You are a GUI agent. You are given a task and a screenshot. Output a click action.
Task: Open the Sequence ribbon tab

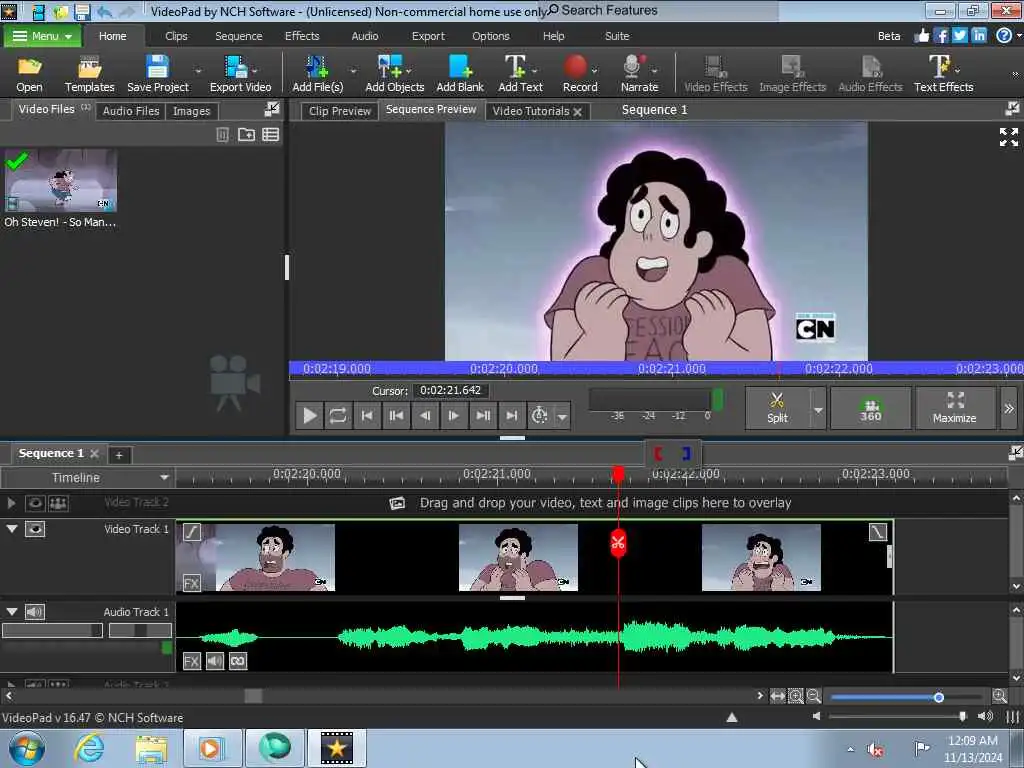click(238, 36)
